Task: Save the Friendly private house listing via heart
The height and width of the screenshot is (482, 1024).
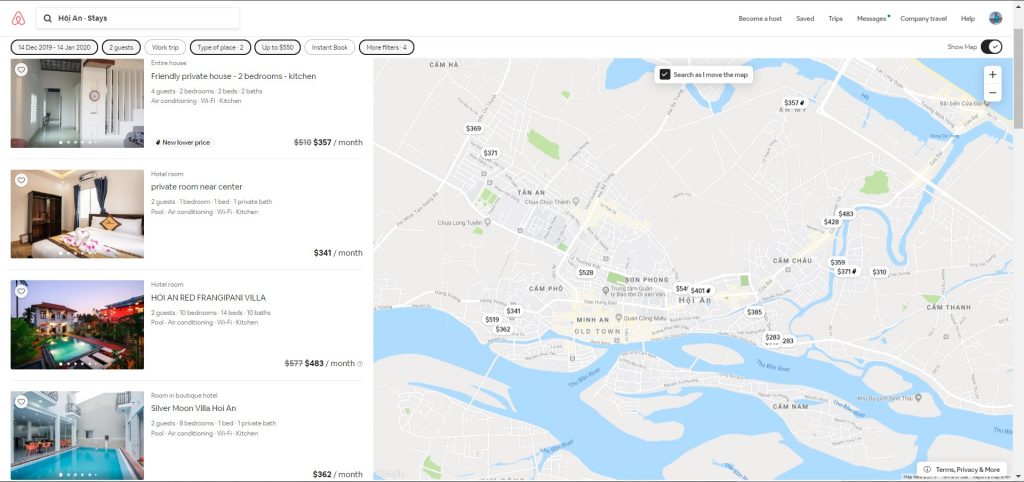Action: (x=21, y=69)
